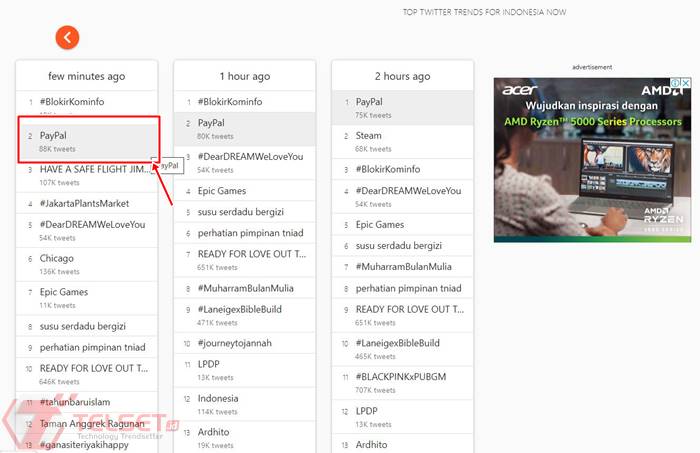Open Epic Games in 2 hours ago column
This screenshot has height=453, width=700.
pos(403,225)
